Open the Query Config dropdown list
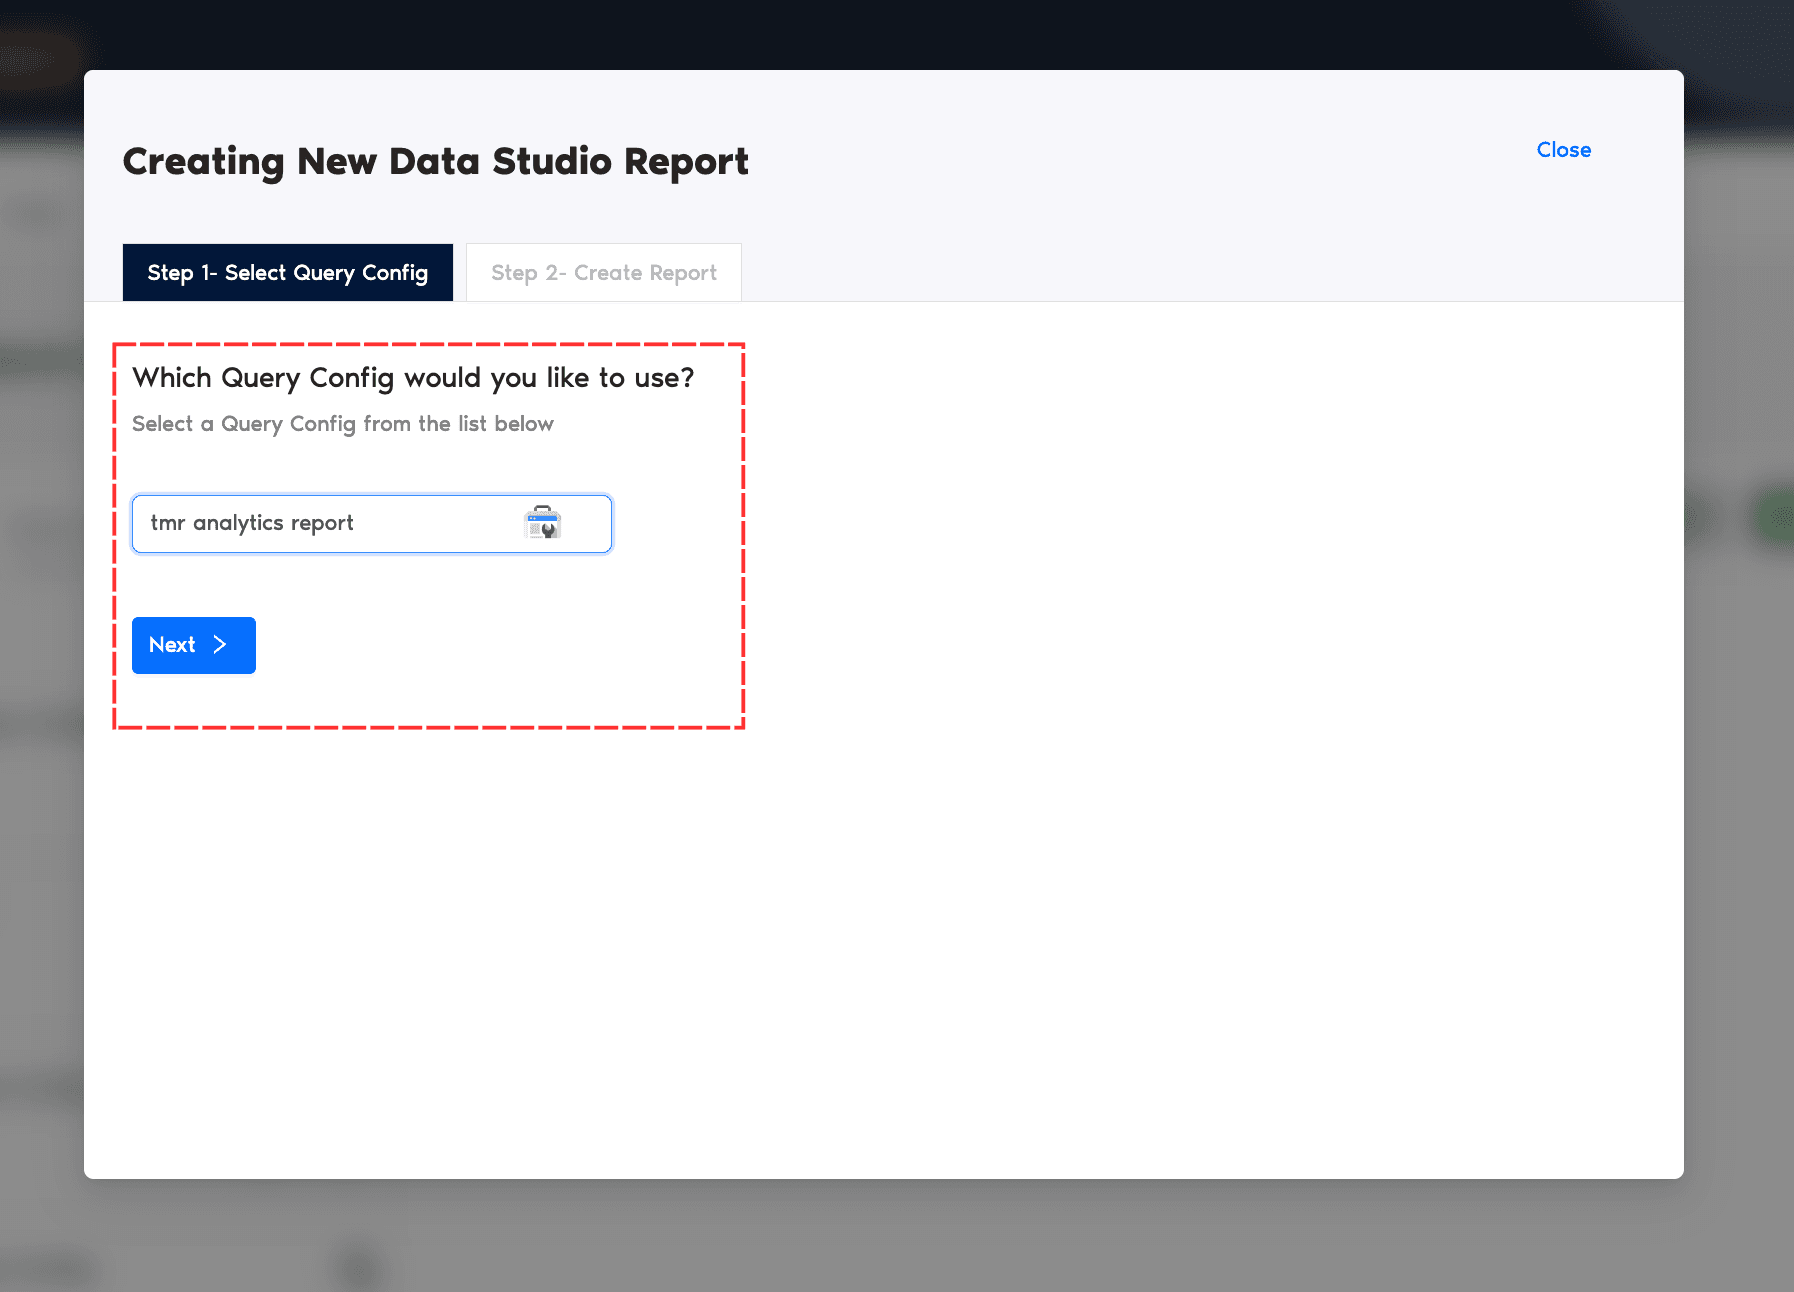 pos(371,523)
